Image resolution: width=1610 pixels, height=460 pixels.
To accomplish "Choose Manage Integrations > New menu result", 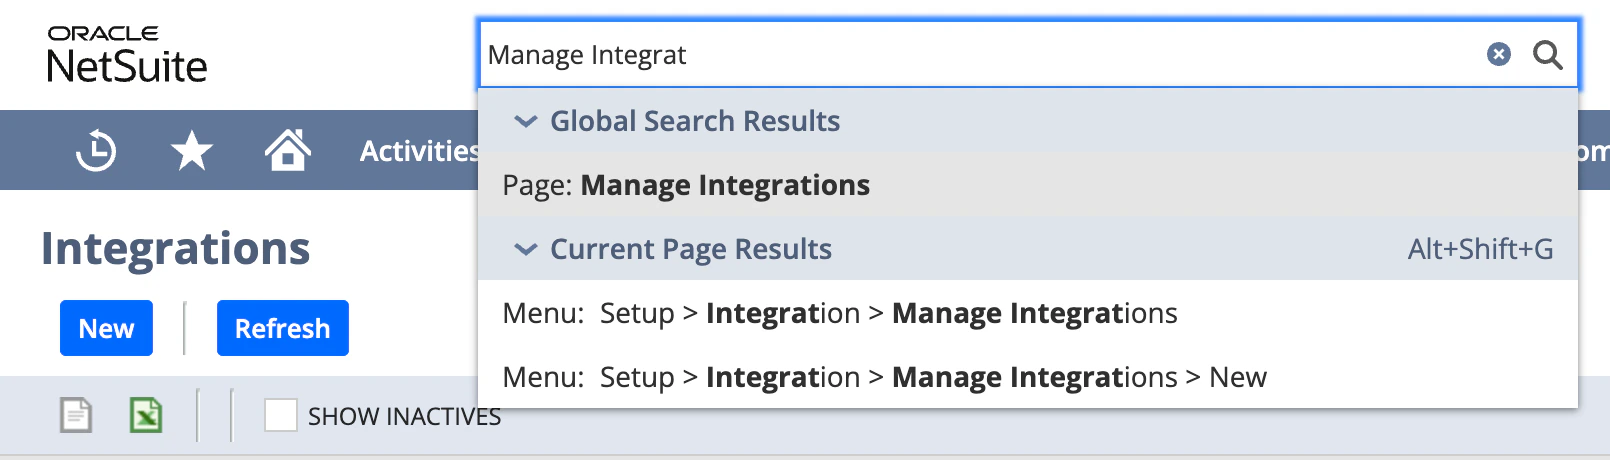I will tap(1028, 377).
